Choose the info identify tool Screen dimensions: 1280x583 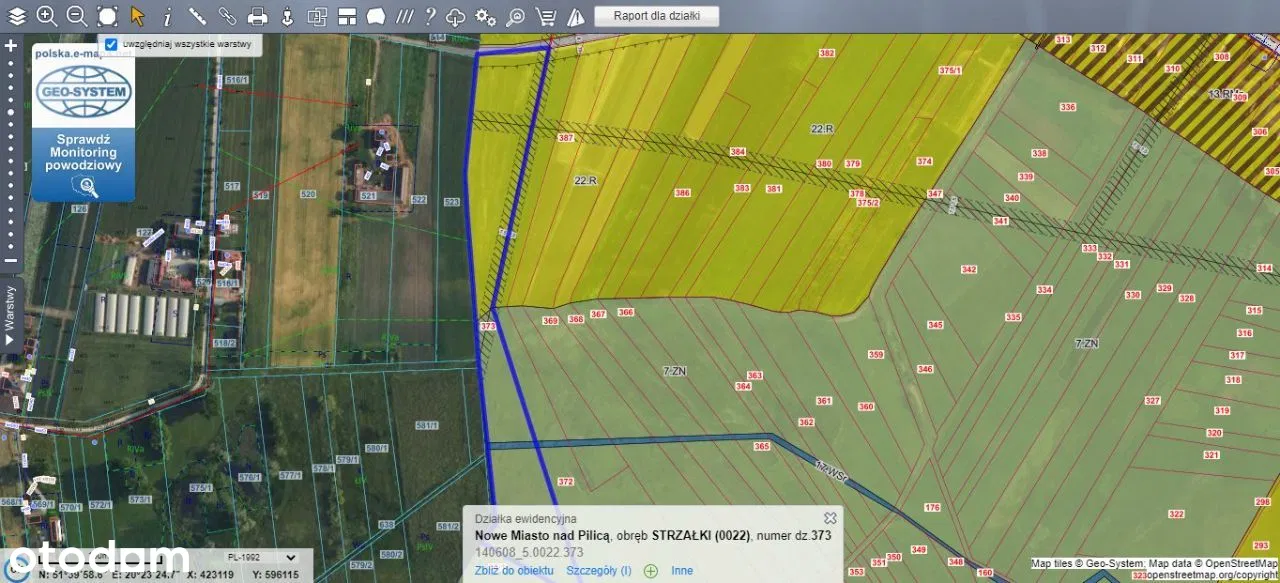pos(167,16)
